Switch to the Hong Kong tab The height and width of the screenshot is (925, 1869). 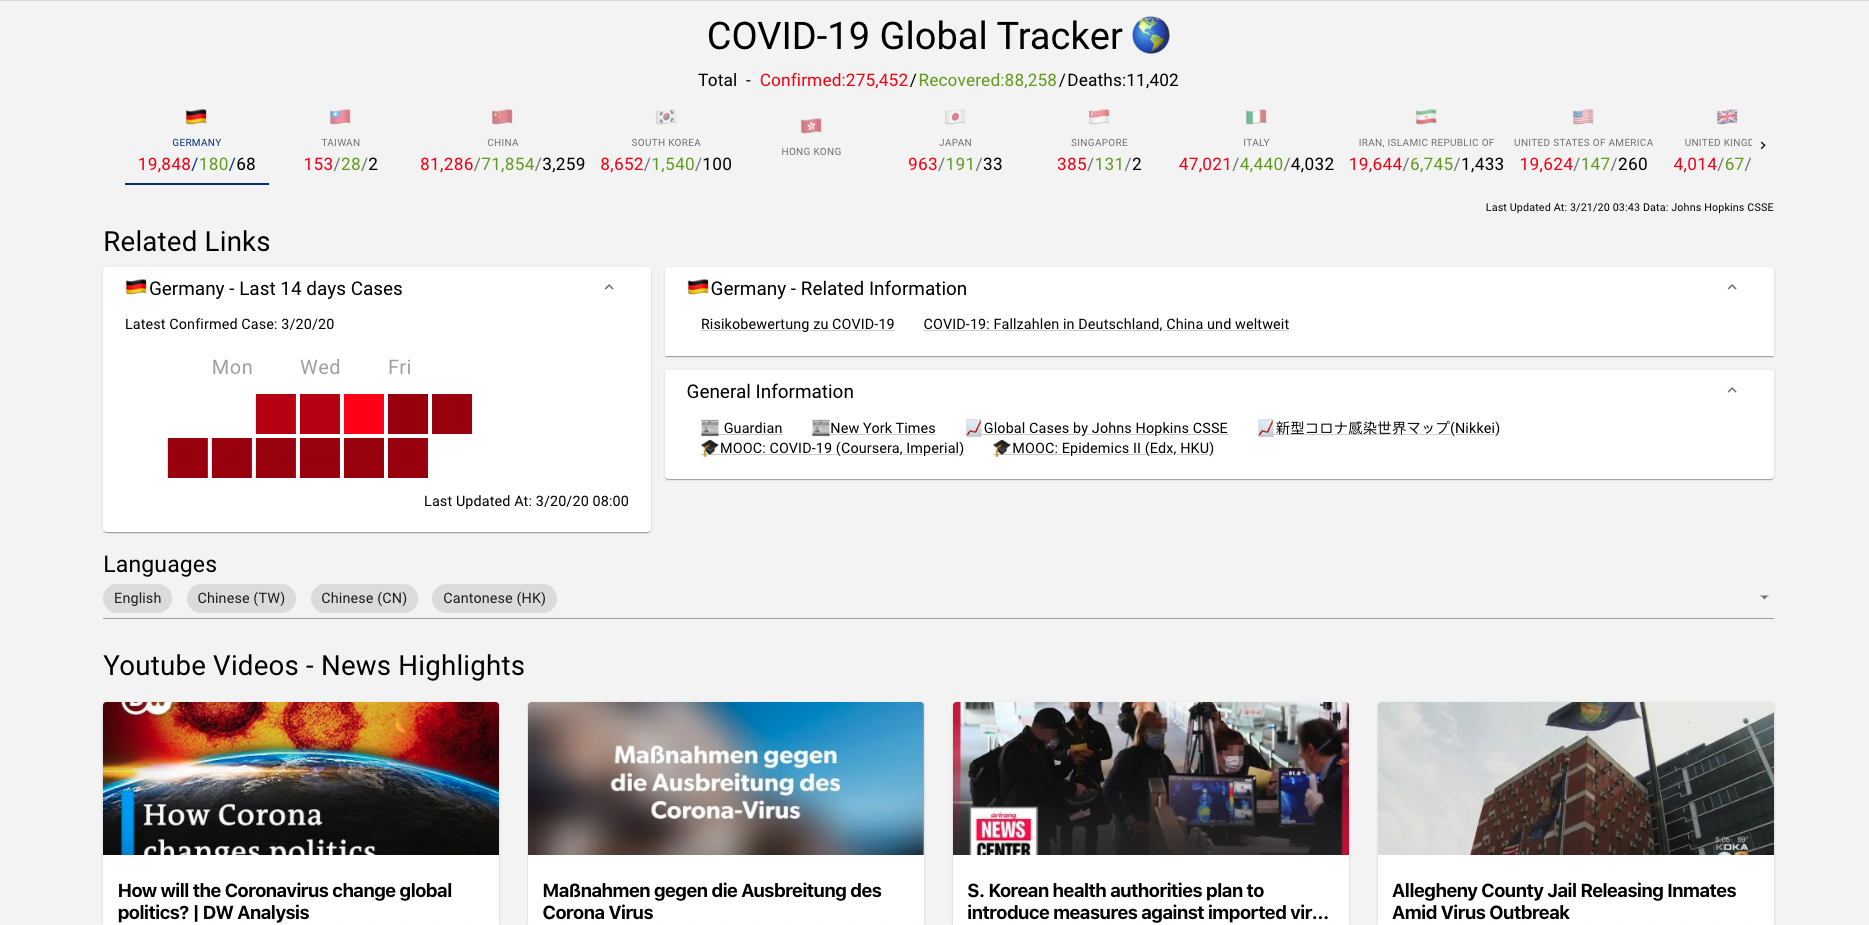tap(811, 144)
